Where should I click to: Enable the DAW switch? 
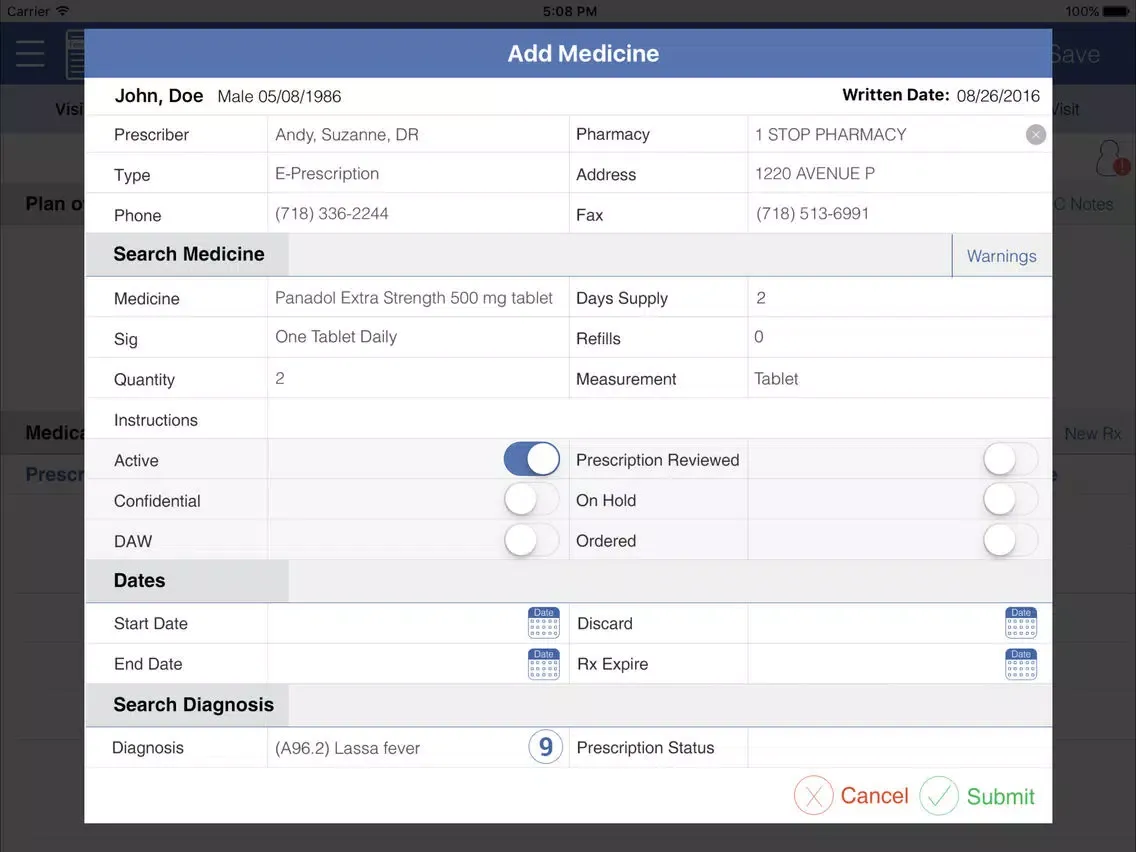(532, 540)
